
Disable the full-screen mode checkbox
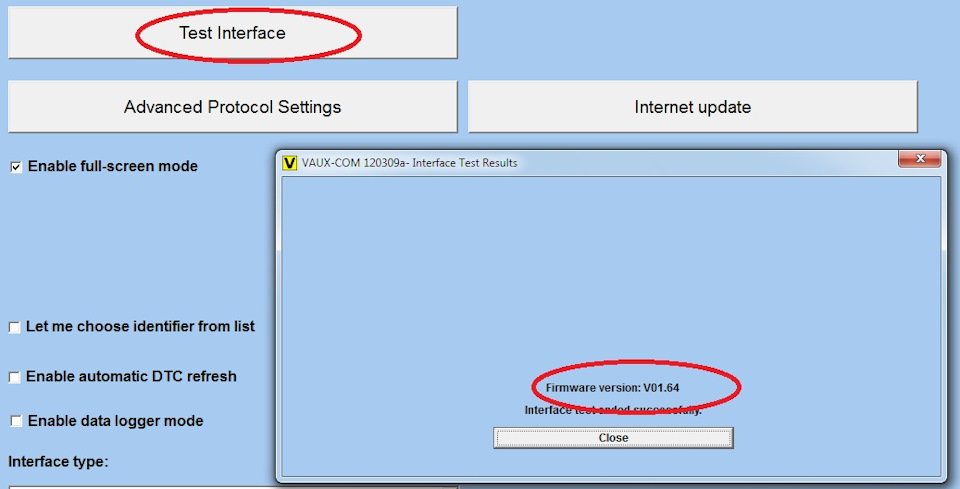point(17,167)
